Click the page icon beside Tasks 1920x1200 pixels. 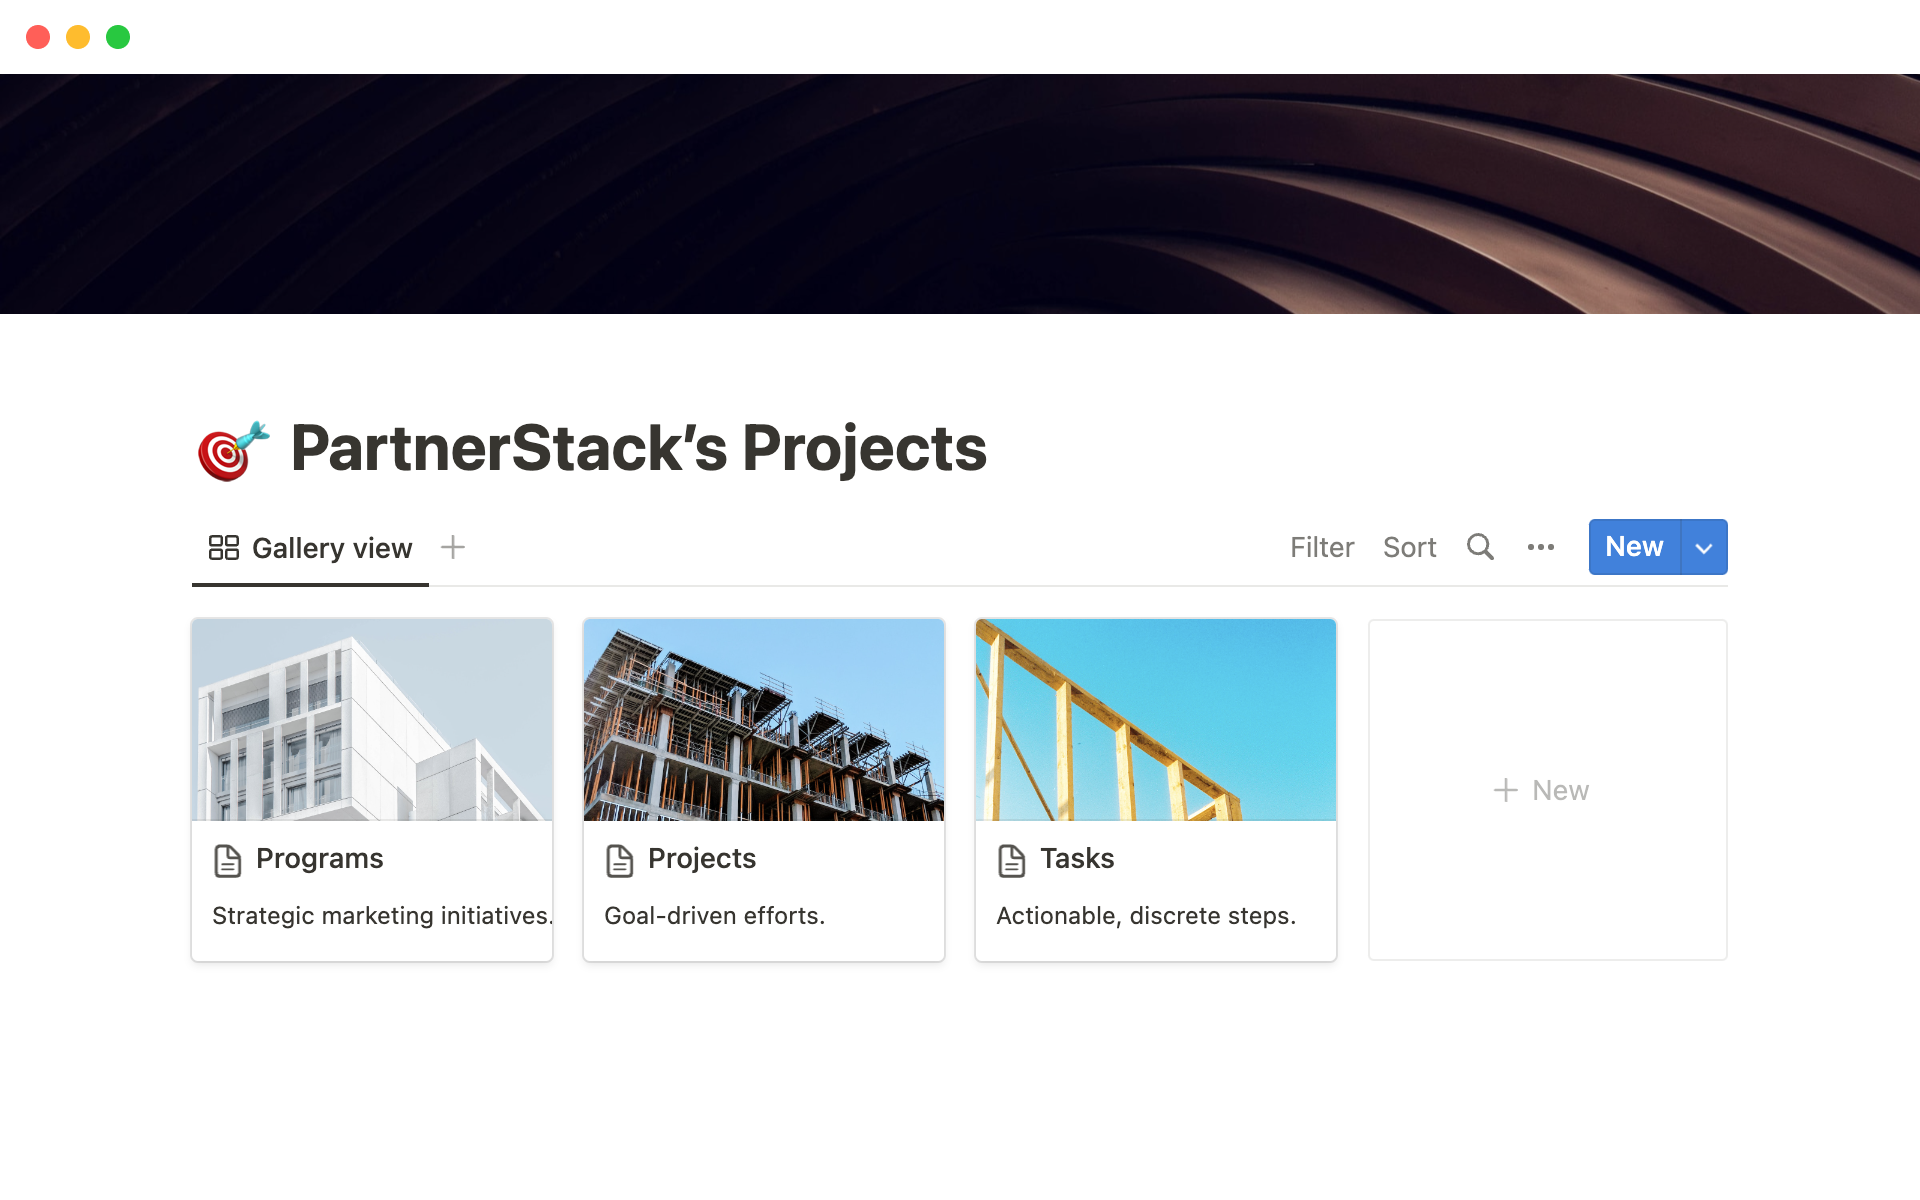coord(1011,859)
